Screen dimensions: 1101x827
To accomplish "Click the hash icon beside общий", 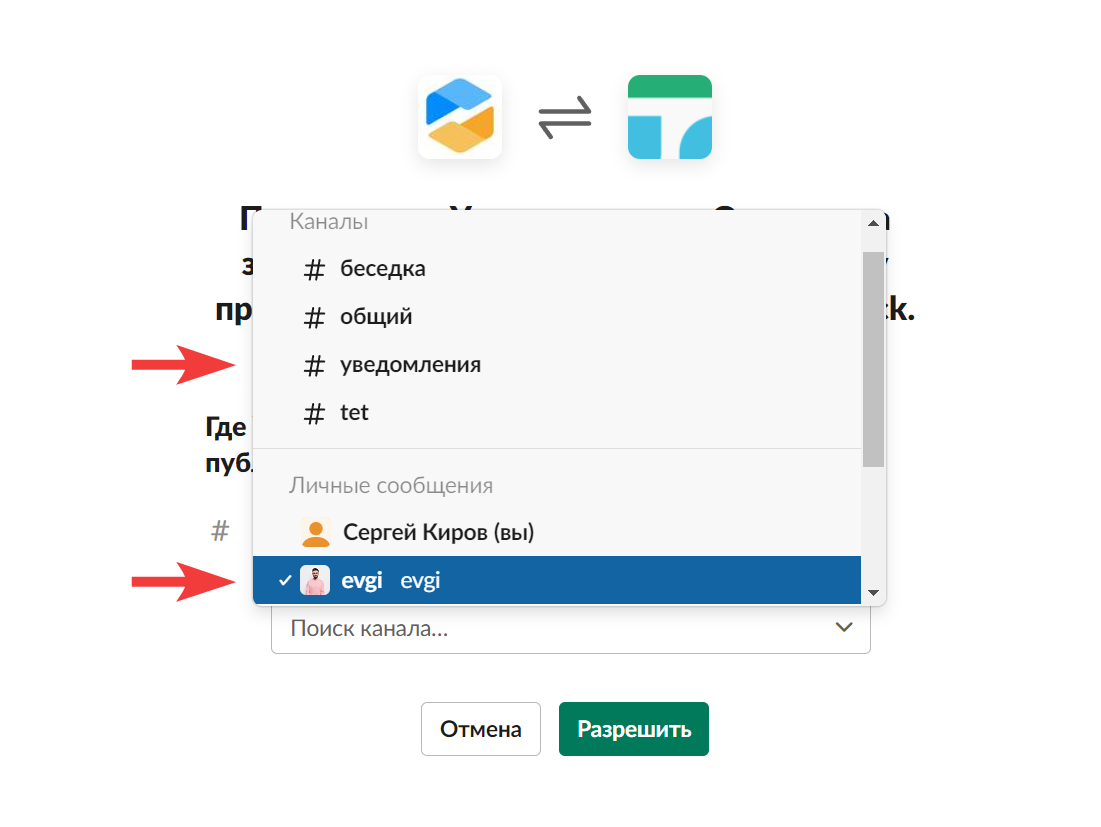I will (x=314, y=317).
